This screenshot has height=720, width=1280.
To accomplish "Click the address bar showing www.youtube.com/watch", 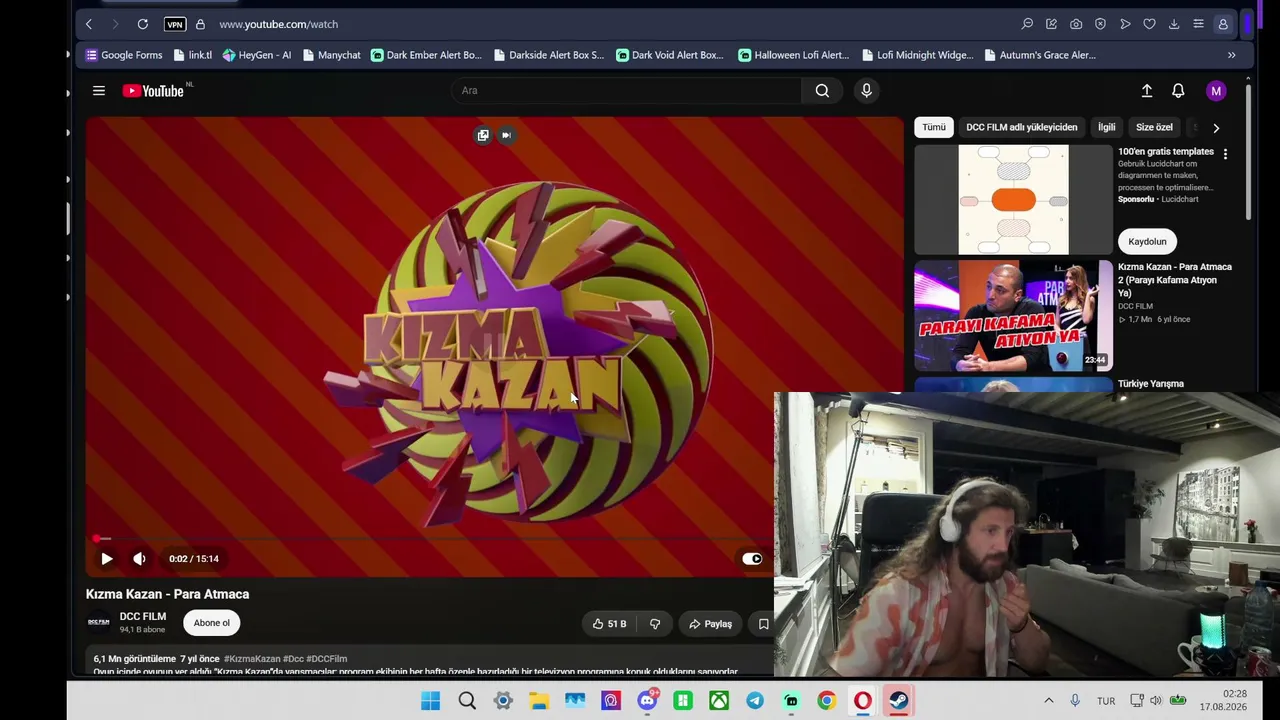I will coord(278,24).
